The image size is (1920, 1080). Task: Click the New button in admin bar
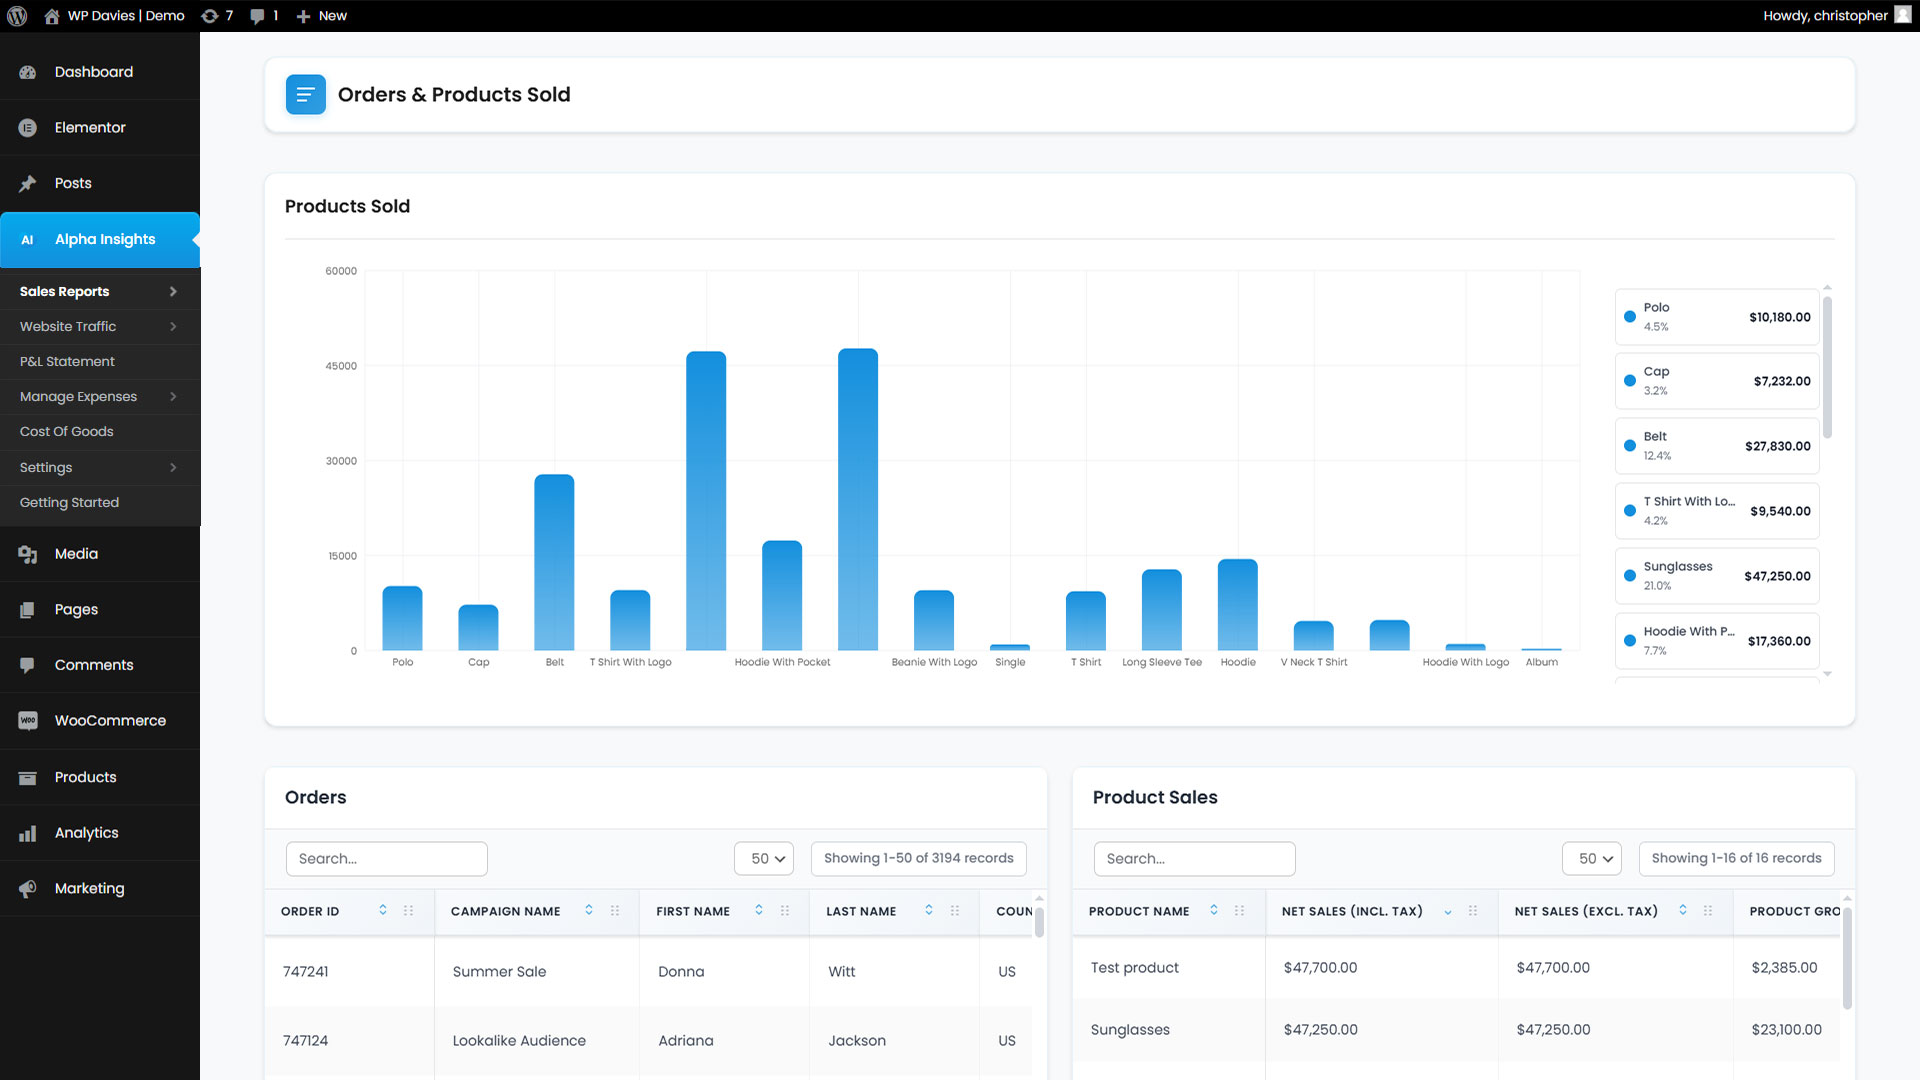(x=322, y=16)
